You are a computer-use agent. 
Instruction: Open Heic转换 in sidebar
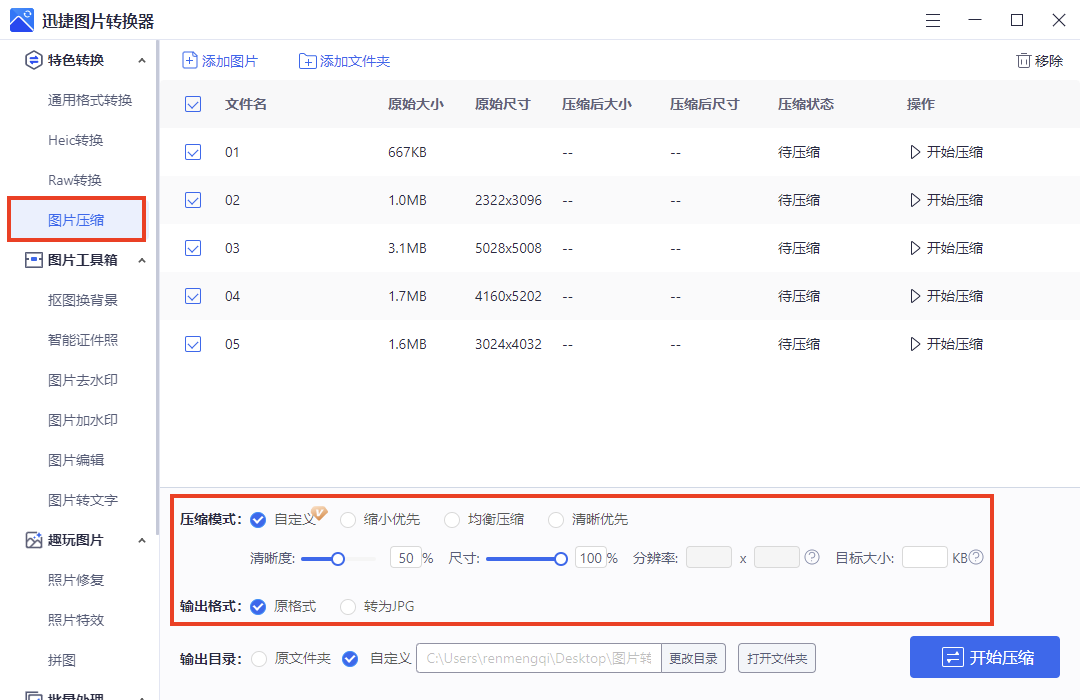(x=76, y=141)
